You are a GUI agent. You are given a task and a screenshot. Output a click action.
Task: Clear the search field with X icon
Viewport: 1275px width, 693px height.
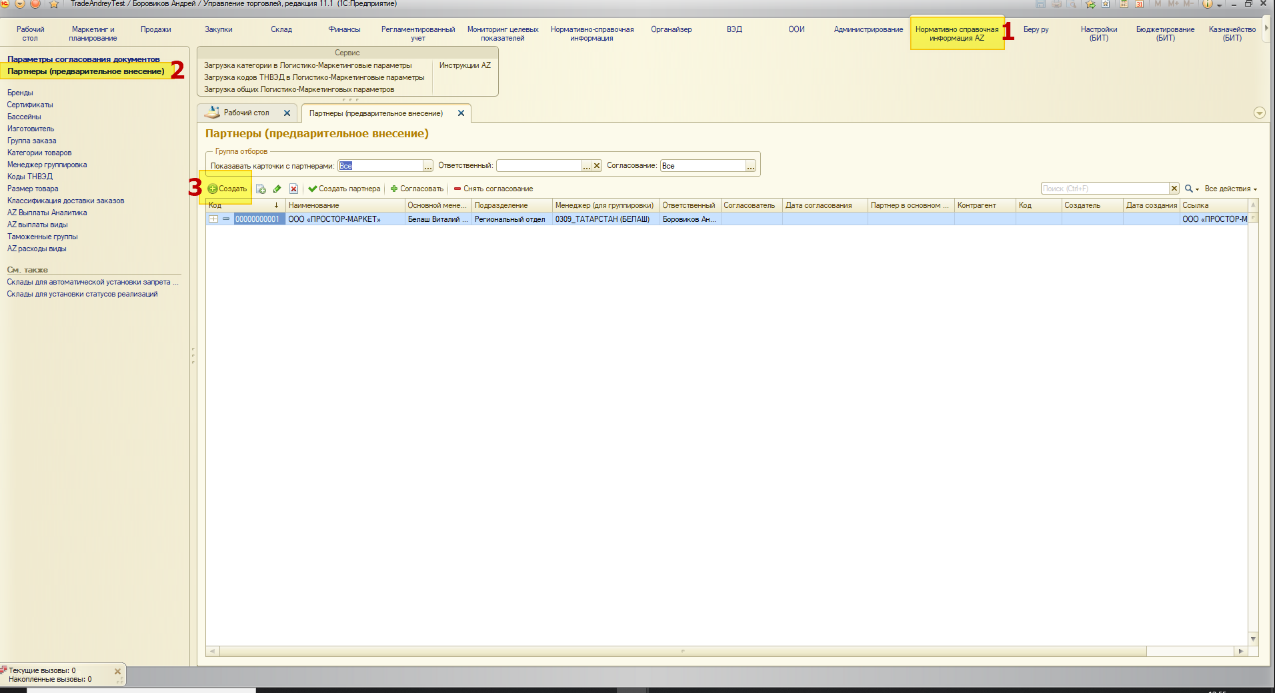(x=1175, y=188)
